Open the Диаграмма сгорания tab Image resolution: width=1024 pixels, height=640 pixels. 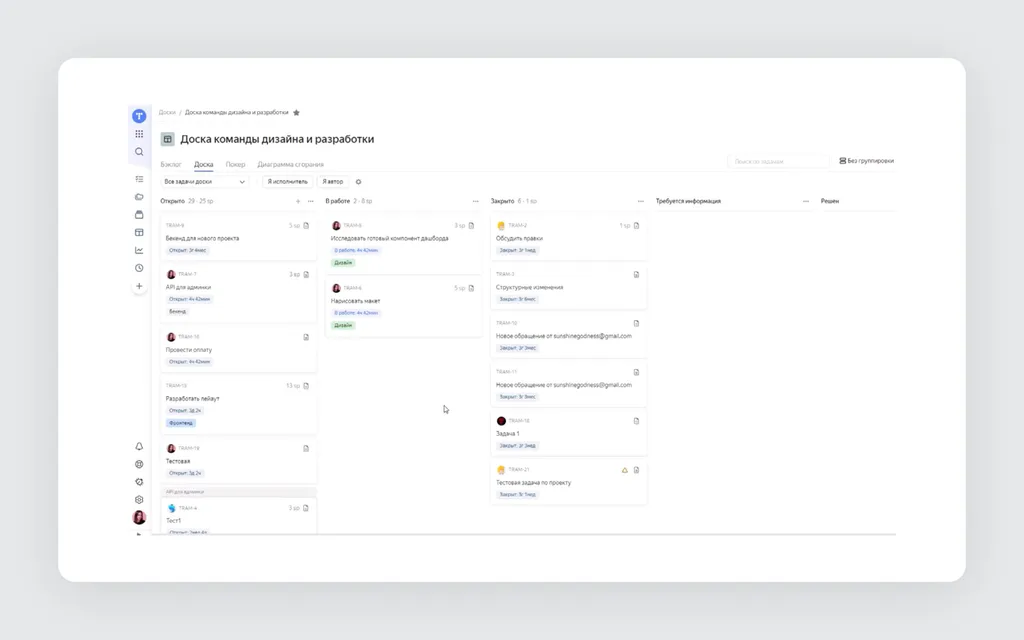(291, 165)
